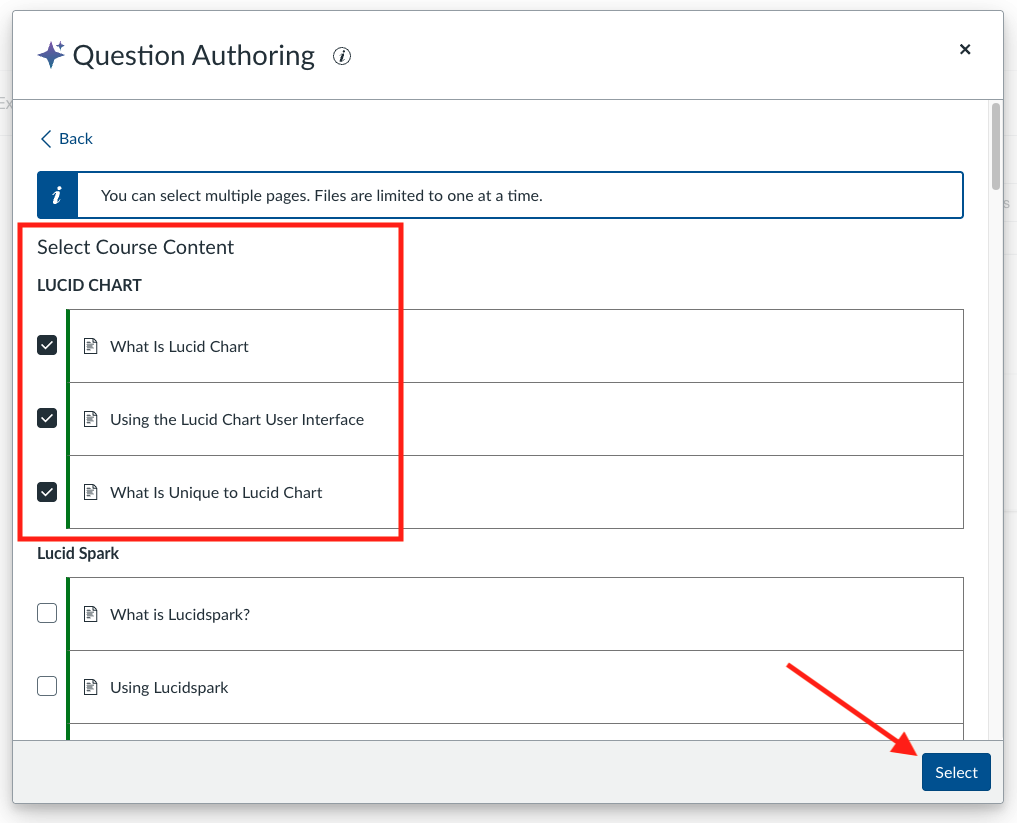Image resolution: width=1017 pixels, height=823 pixels.
Task: Go back using the Back link
Action: pos(66,139)
